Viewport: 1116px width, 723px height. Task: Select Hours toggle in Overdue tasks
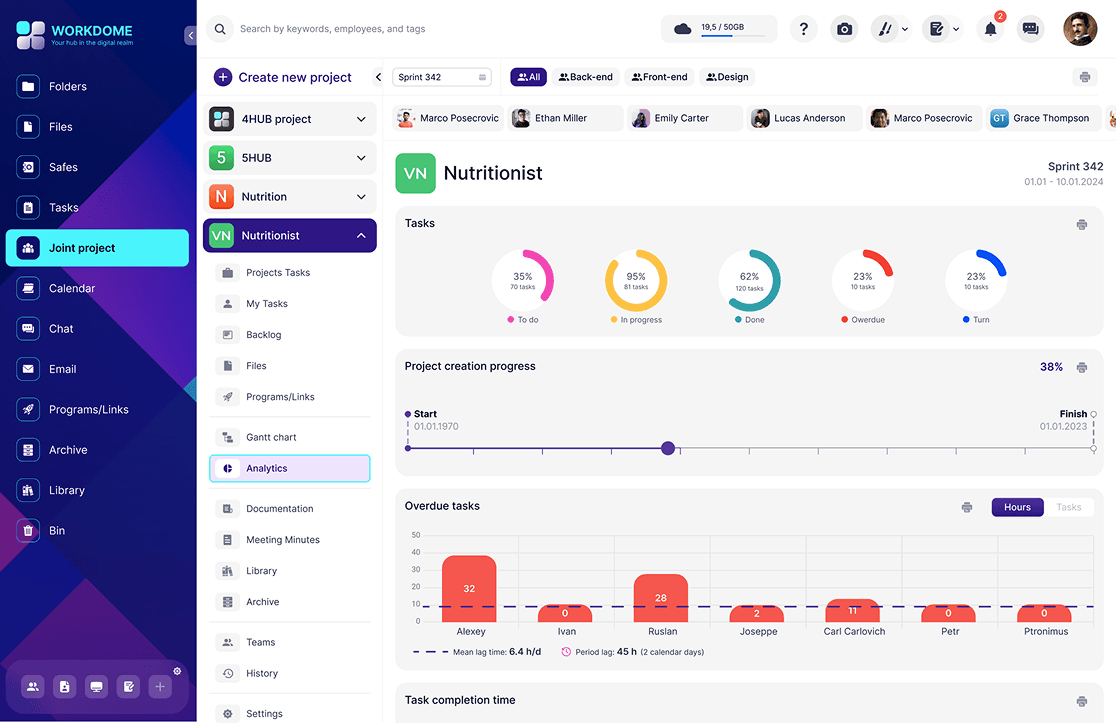(1017, 507)
